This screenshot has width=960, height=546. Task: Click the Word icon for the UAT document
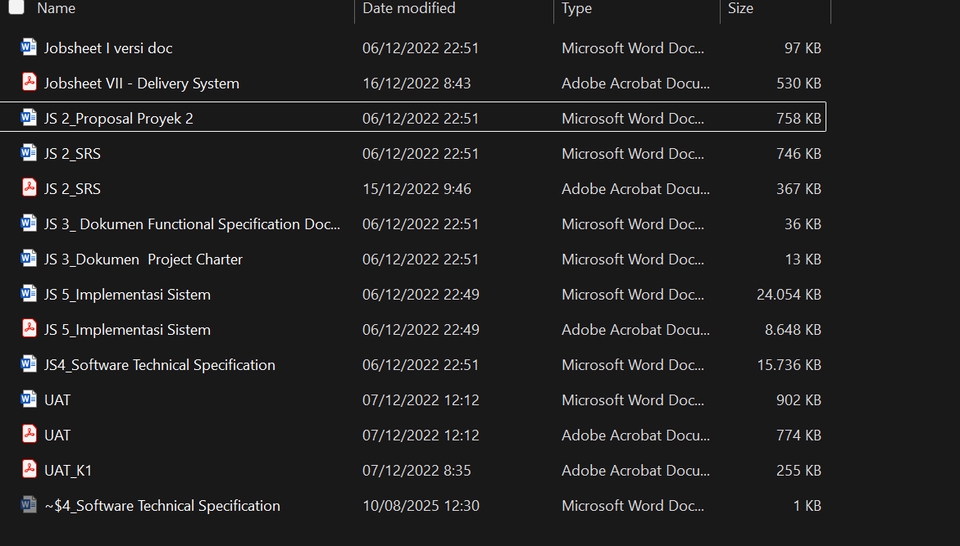click(x=28, y=400)
